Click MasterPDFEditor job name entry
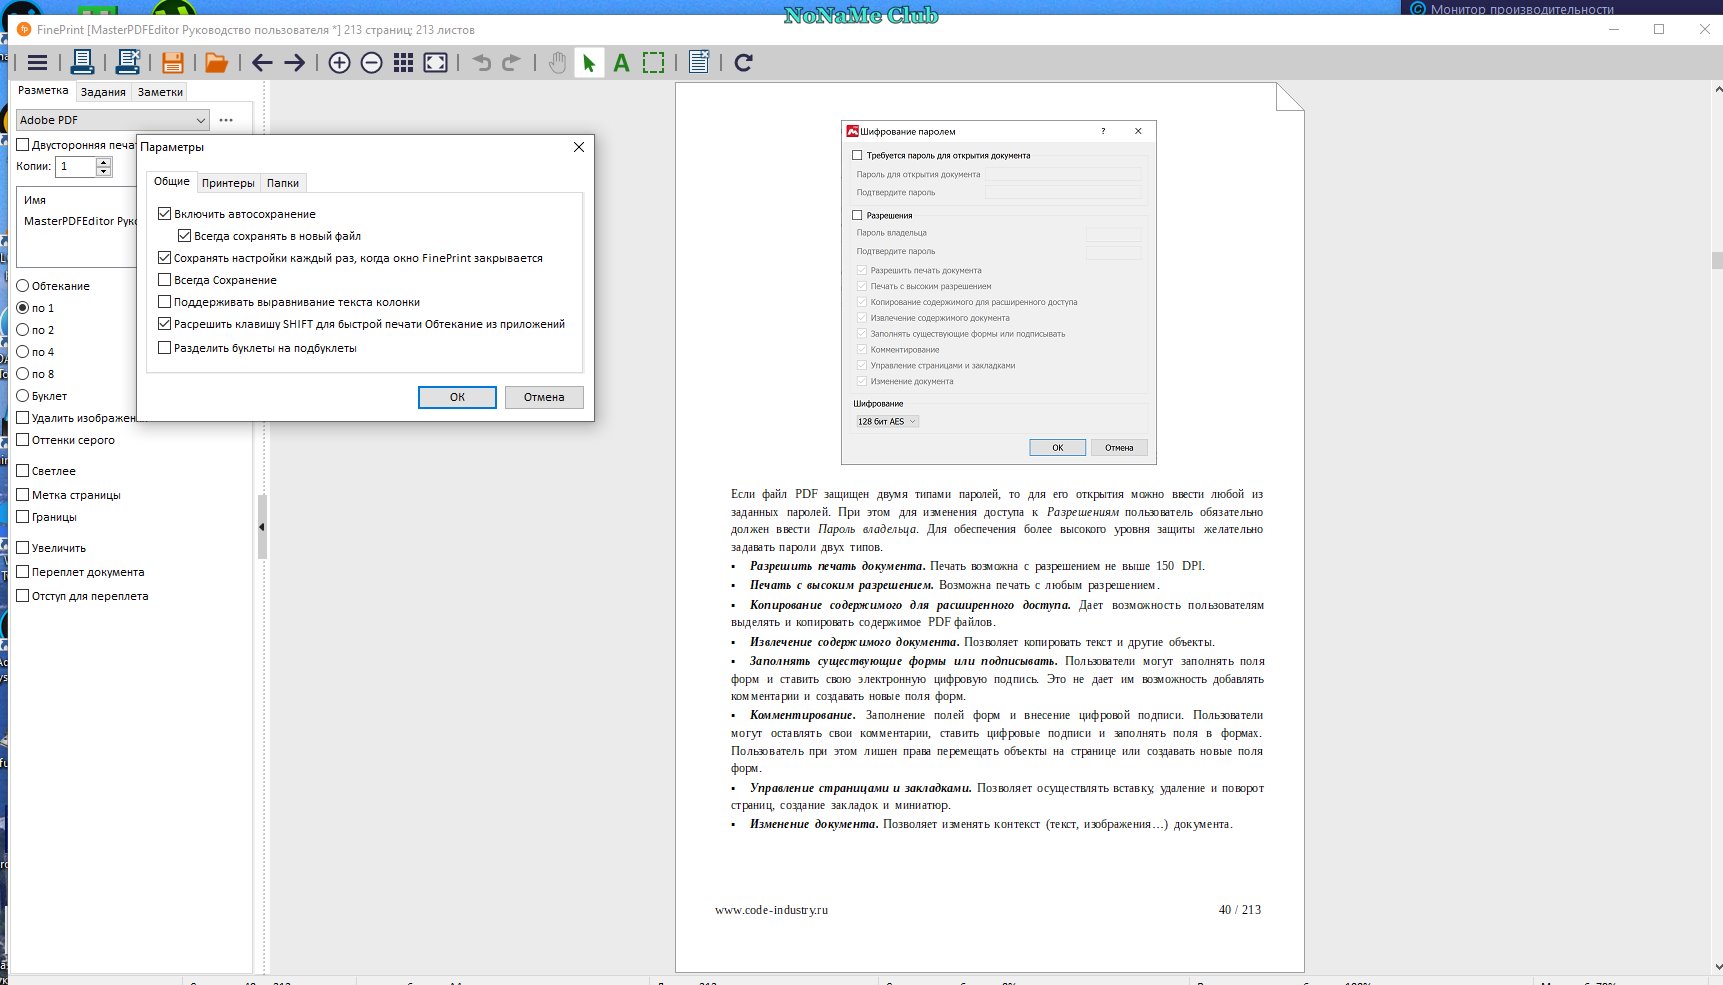The width and height of the screenshot is (1723, 985). [x=79, y=221]
